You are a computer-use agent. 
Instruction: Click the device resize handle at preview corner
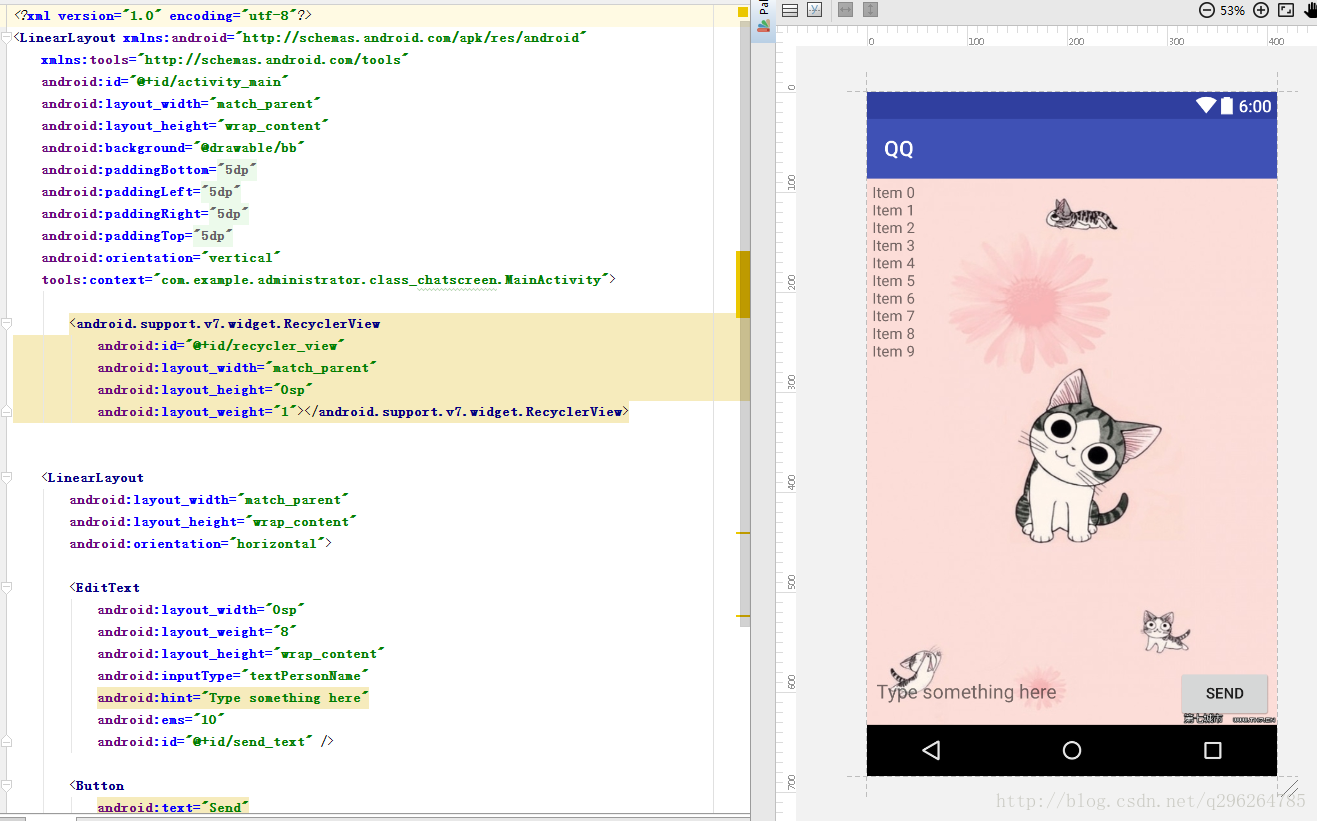1288,787
